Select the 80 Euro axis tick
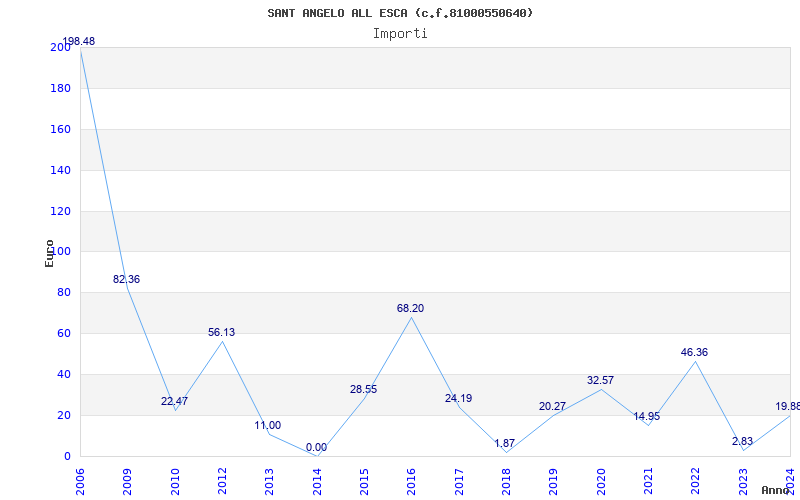The height and width of the screenshot is (500, 800). tap(63, 293)
